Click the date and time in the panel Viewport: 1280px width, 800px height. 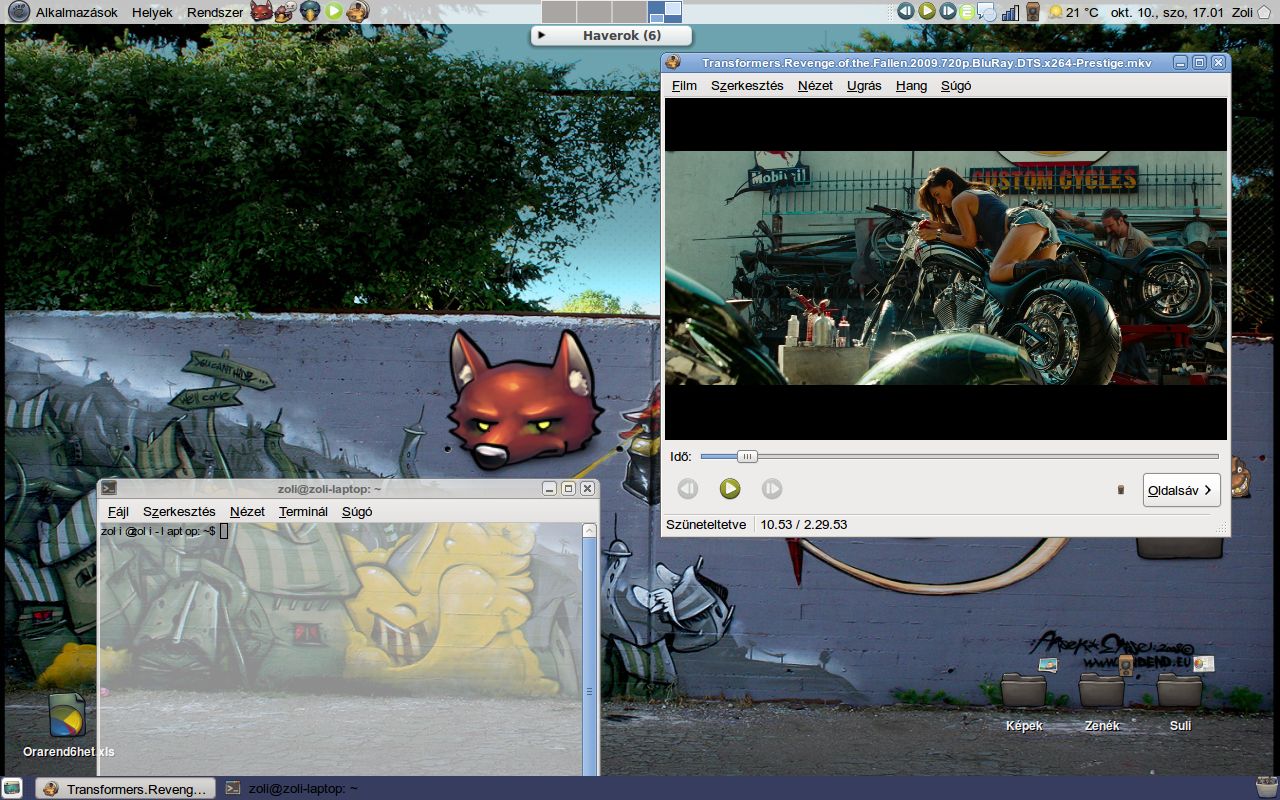click(1165, 12)
